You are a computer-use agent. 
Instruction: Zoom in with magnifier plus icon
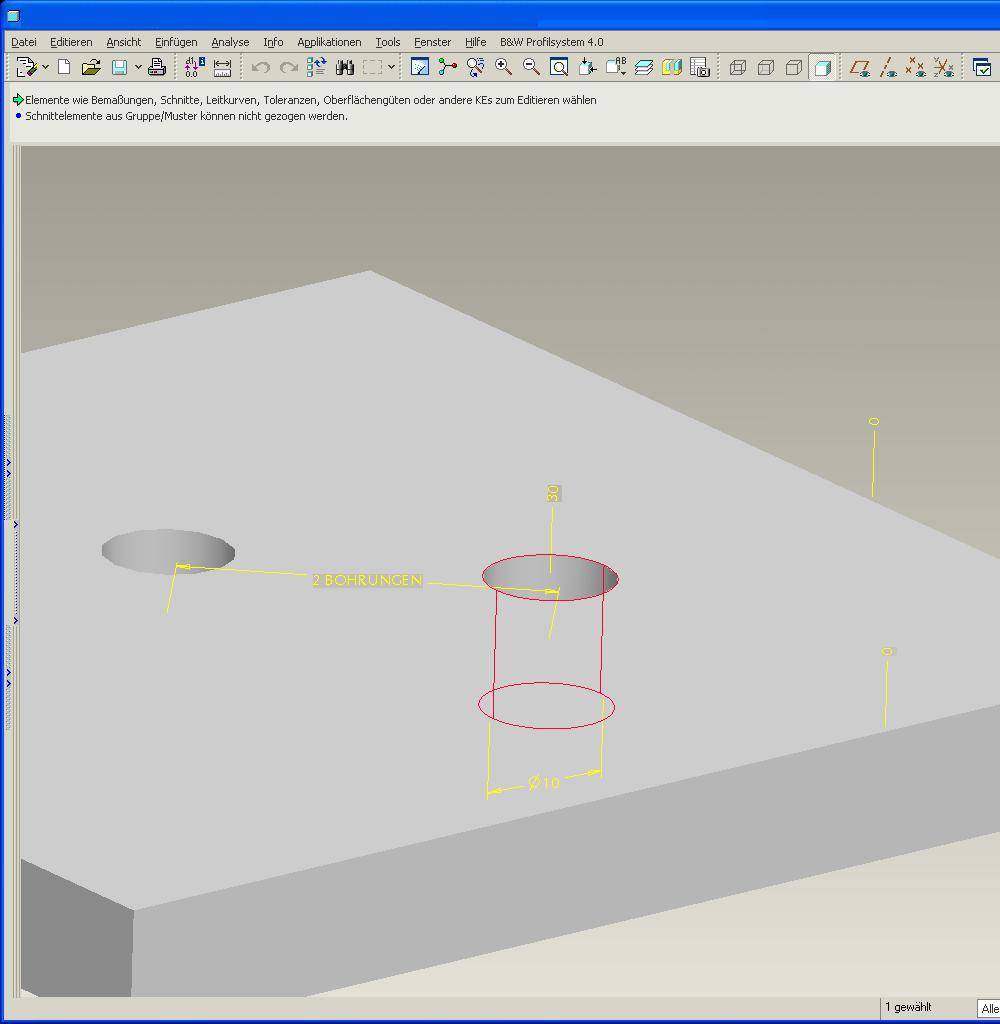point(504,67)
